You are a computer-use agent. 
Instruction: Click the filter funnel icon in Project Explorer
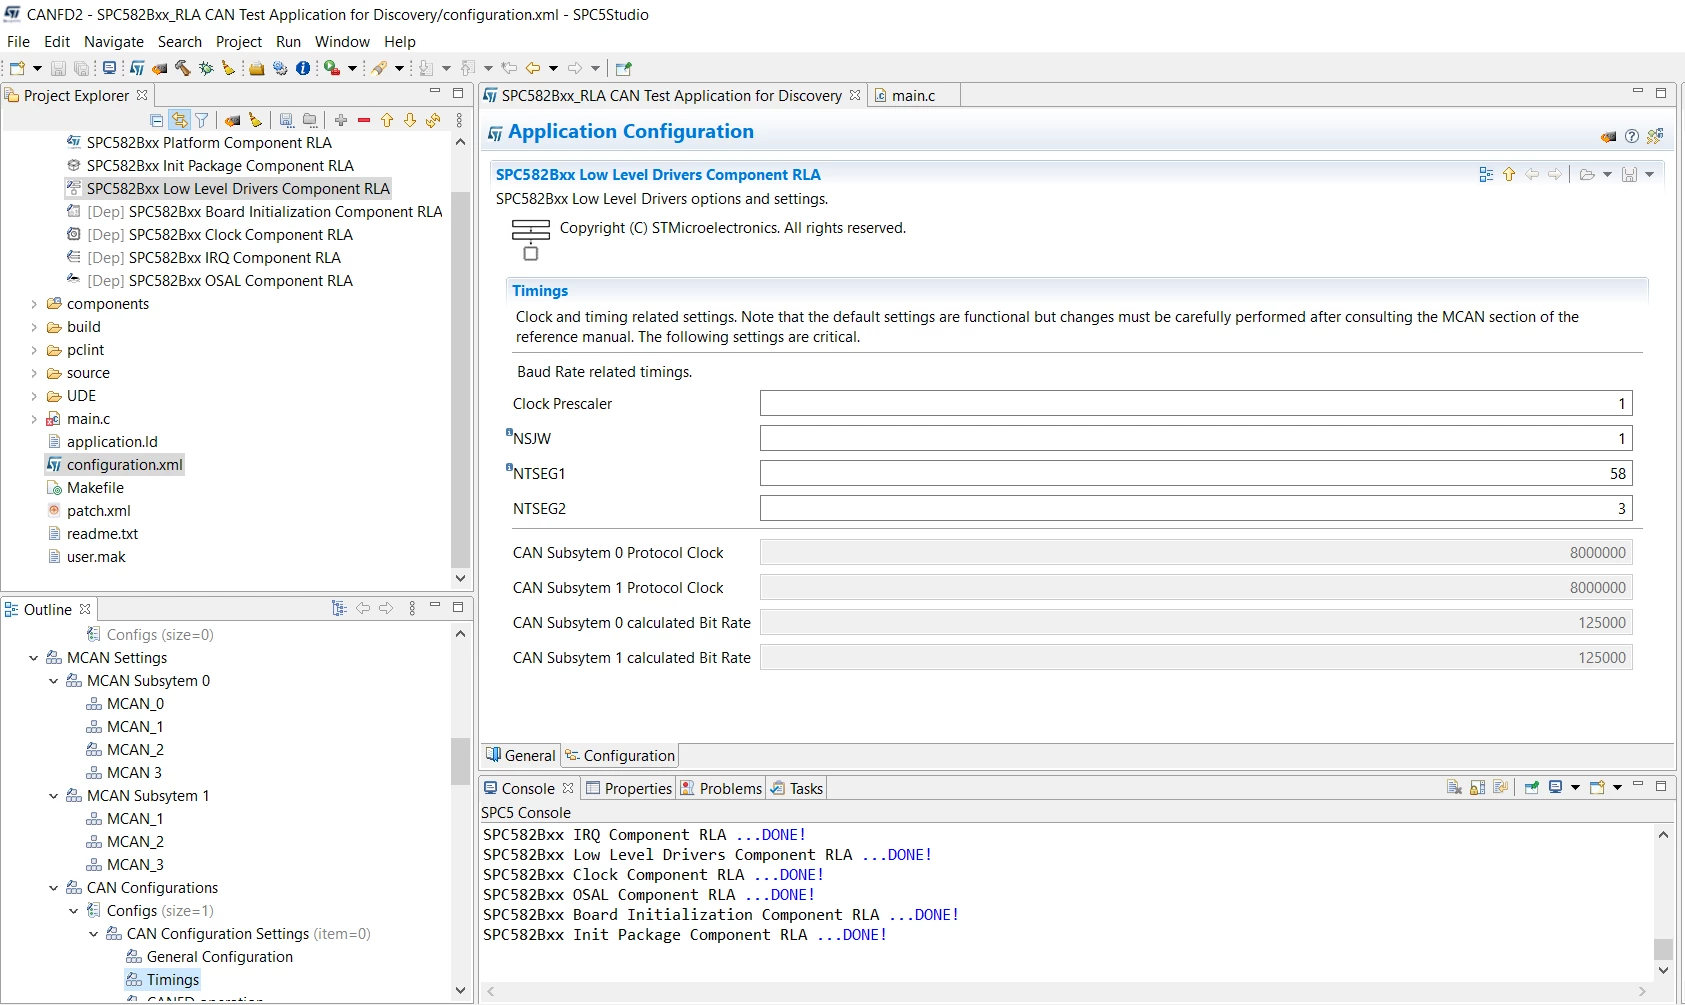point(202,120)
